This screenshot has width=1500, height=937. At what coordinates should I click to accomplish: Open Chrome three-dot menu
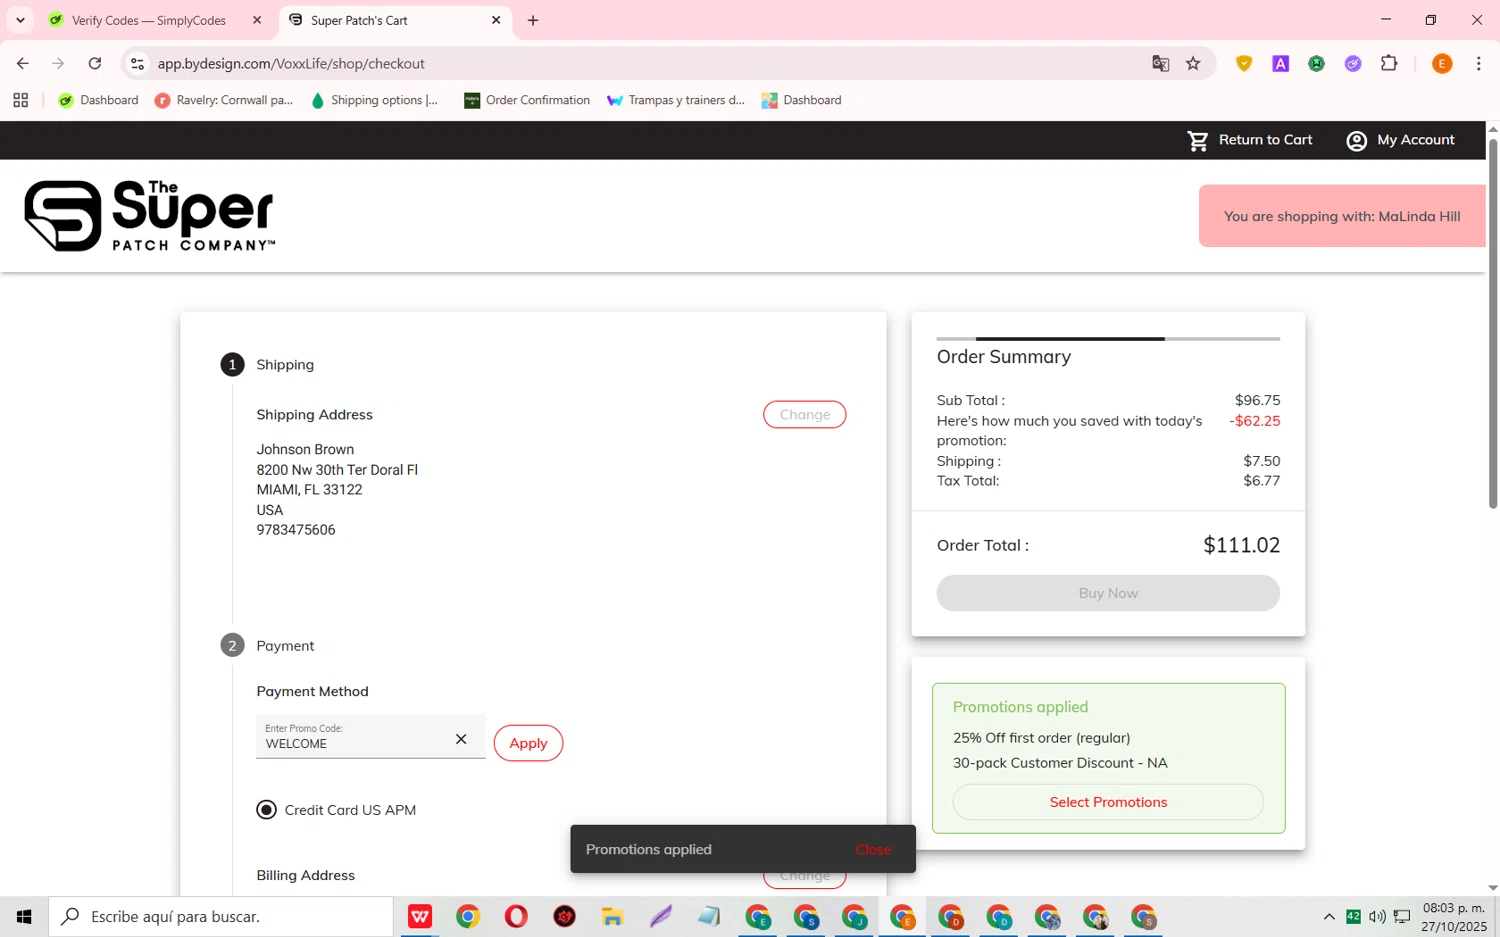click(1478, 63)
